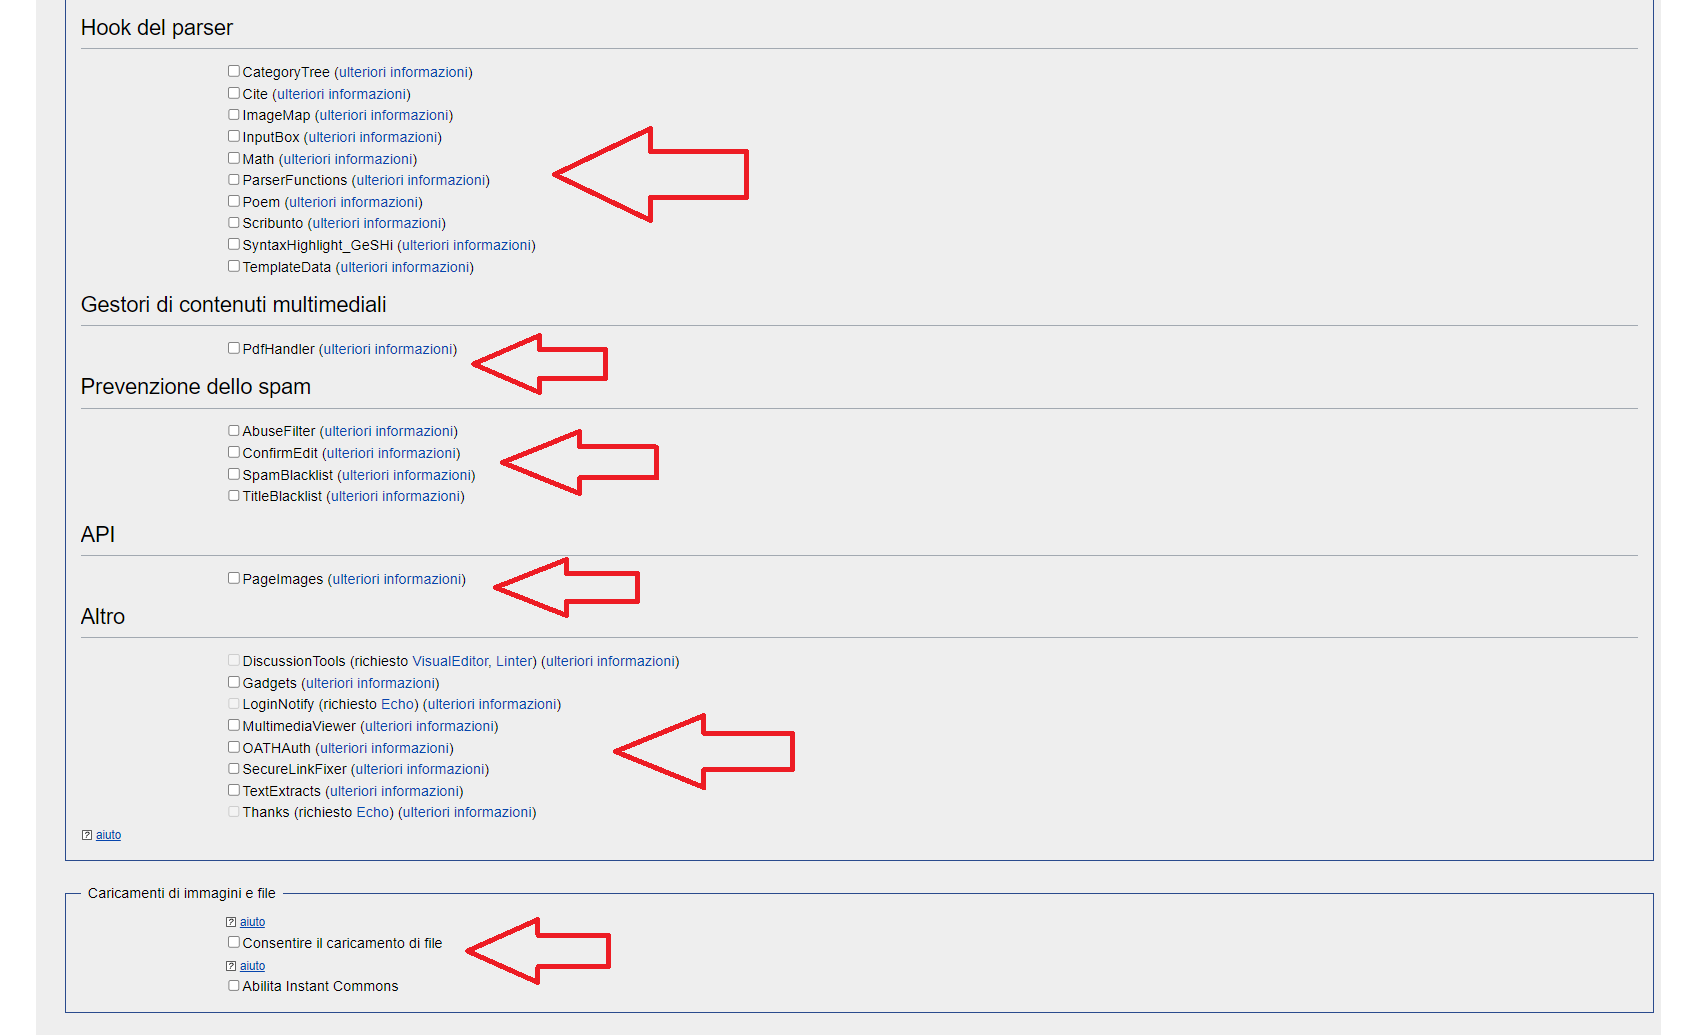The image size is (1695, 1035).
Task: Enable Abilita Instant Commons checkbox
Action: tap(233, 986)
